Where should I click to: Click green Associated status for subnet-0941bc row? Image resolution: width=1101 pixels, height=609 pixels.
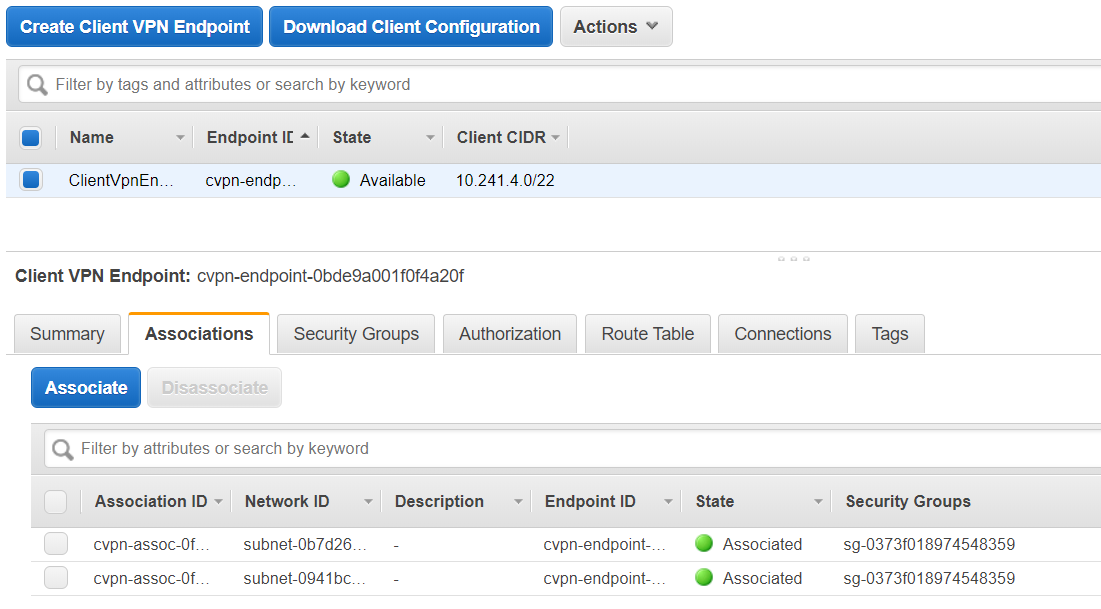click(704, 578)
